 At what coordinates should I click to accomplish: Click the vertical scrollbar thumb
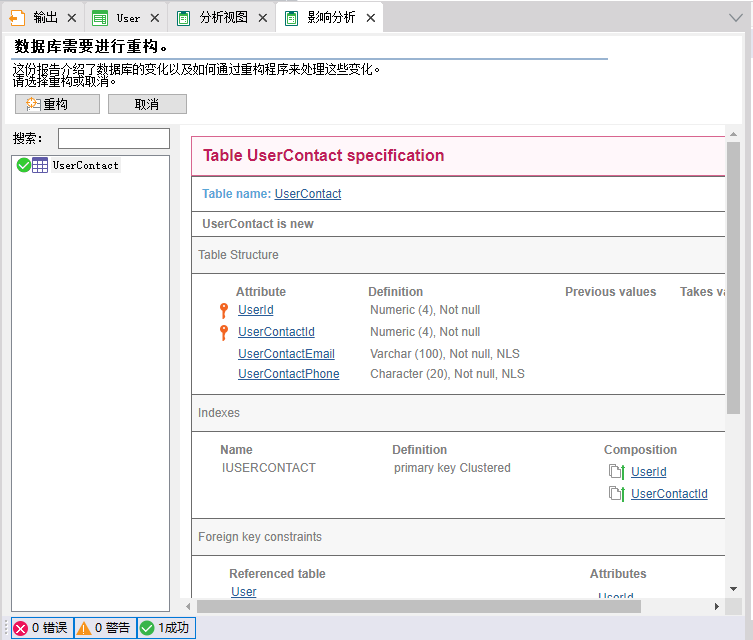[733, 278]
